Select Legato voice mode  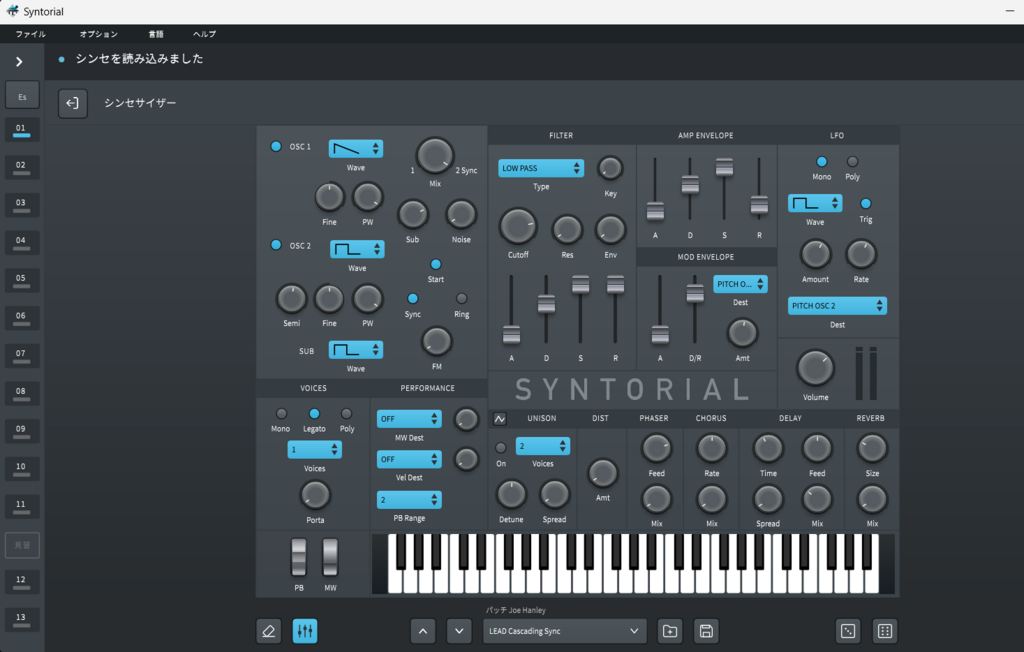(x=314, y=414)
